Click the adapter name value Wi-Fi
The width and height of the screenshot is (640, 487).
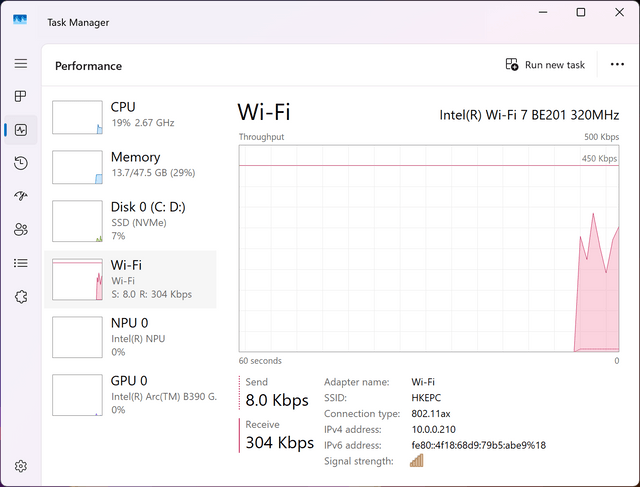click(423, 382)
